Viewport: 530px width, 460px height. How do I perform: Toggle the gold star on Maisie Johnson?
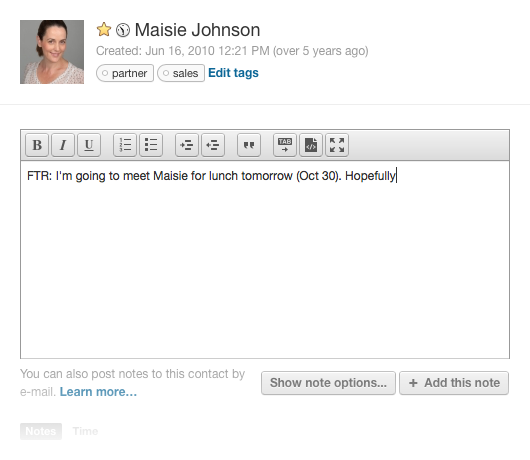(104, 30)
